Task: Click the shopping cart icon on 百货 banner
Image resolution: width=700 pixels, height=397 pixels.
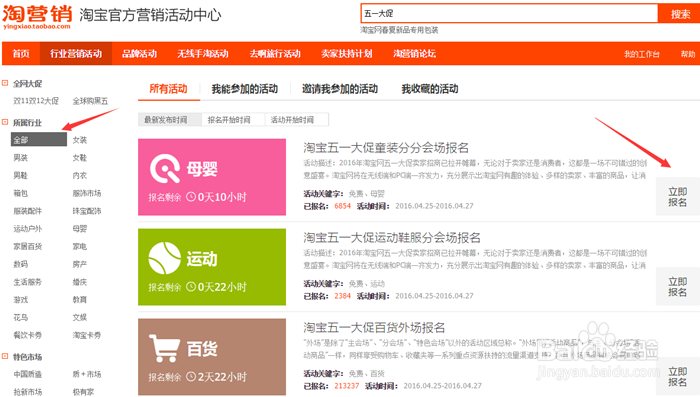Action: pos(164,348)
